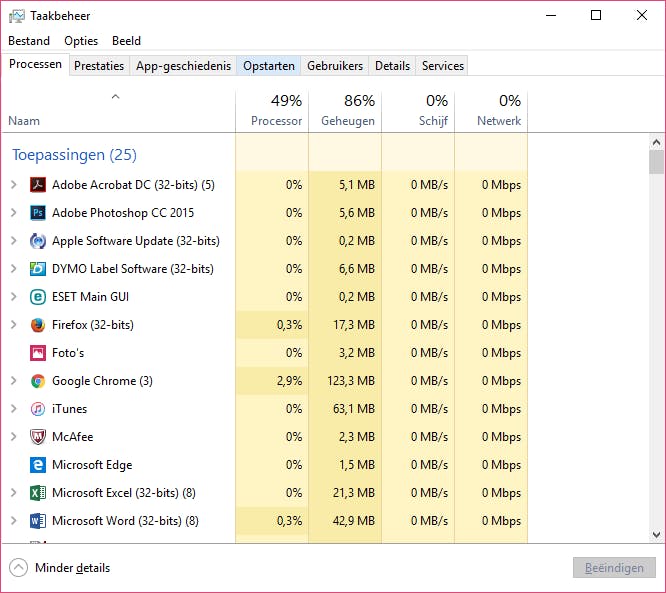Expand the Microsoft Excel (8) group
The width and height of the screenshot is (666, 593).
14,493
